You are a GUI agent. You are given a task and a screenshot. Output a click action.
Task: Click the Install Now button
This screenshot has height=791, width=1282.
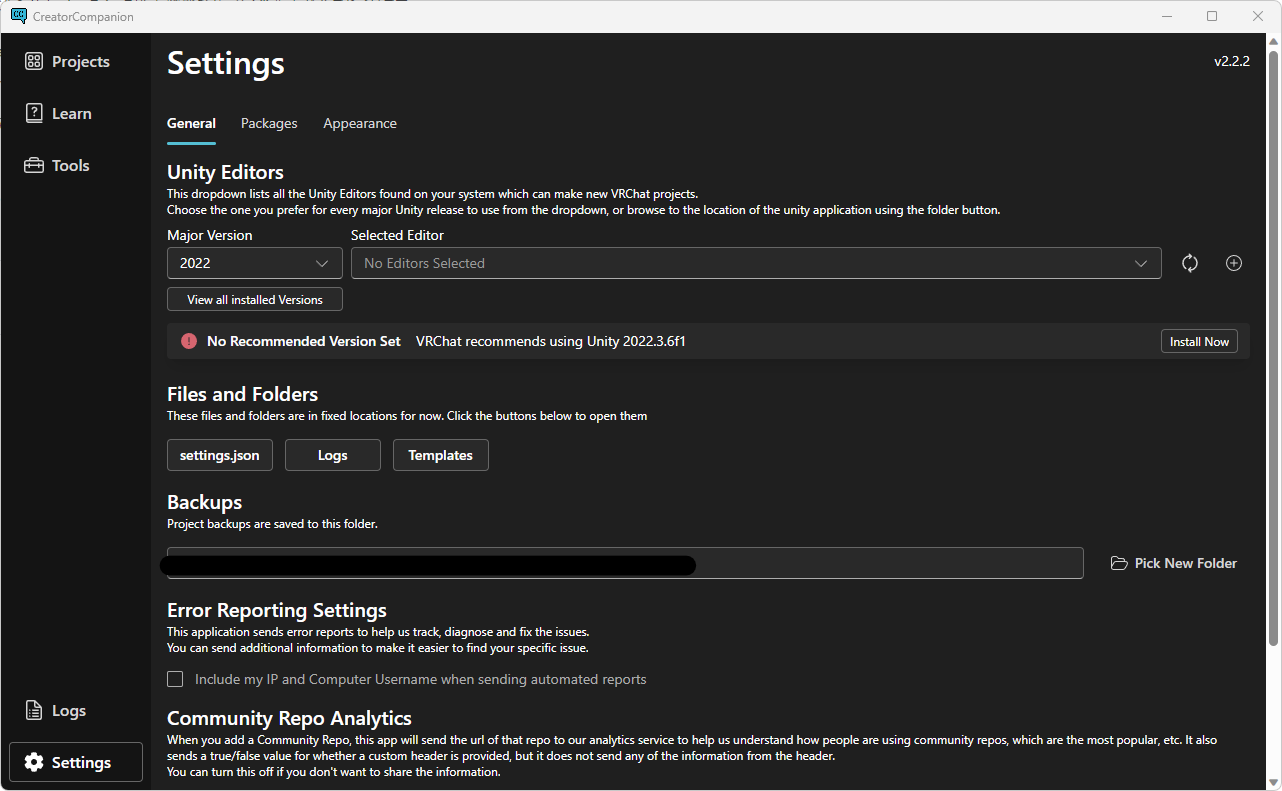1199,342
